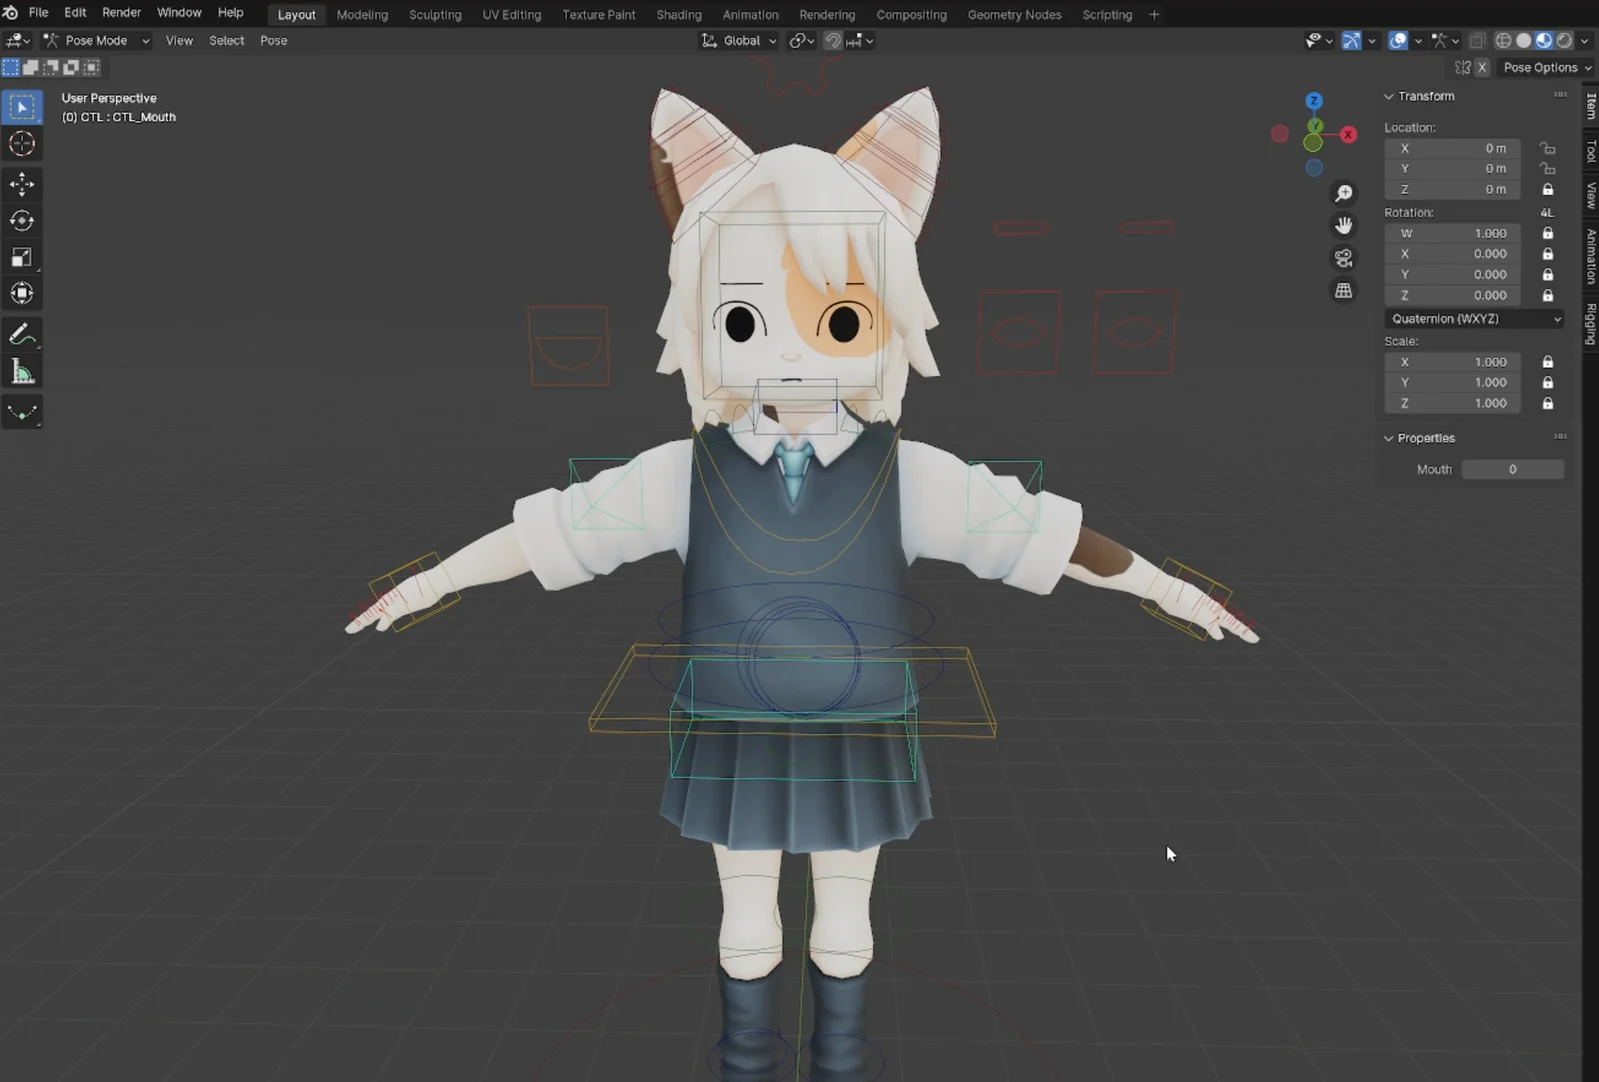Click the Scale Y value field
Image resolution: width=1599 pixels, height=1082 pixels.
click(1453, 382)
